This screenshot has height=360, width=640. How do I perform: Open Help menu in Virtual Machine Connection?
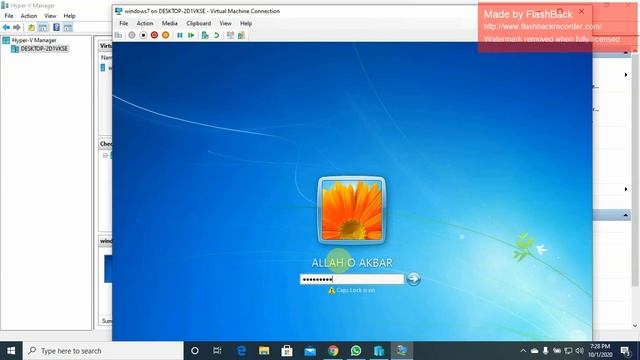coord(246,23)
